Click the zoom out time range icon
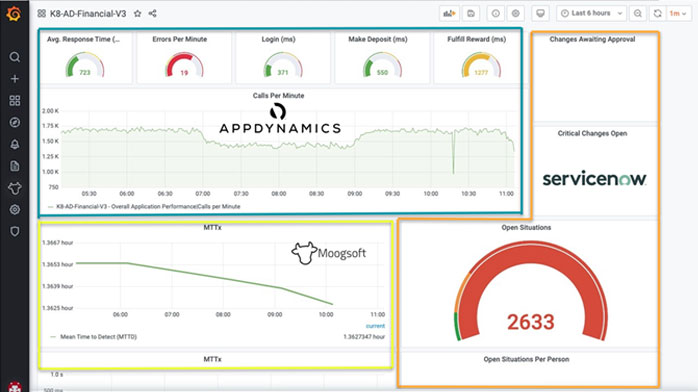Screen dimensions: 698x392 click(x=638, y=13)
